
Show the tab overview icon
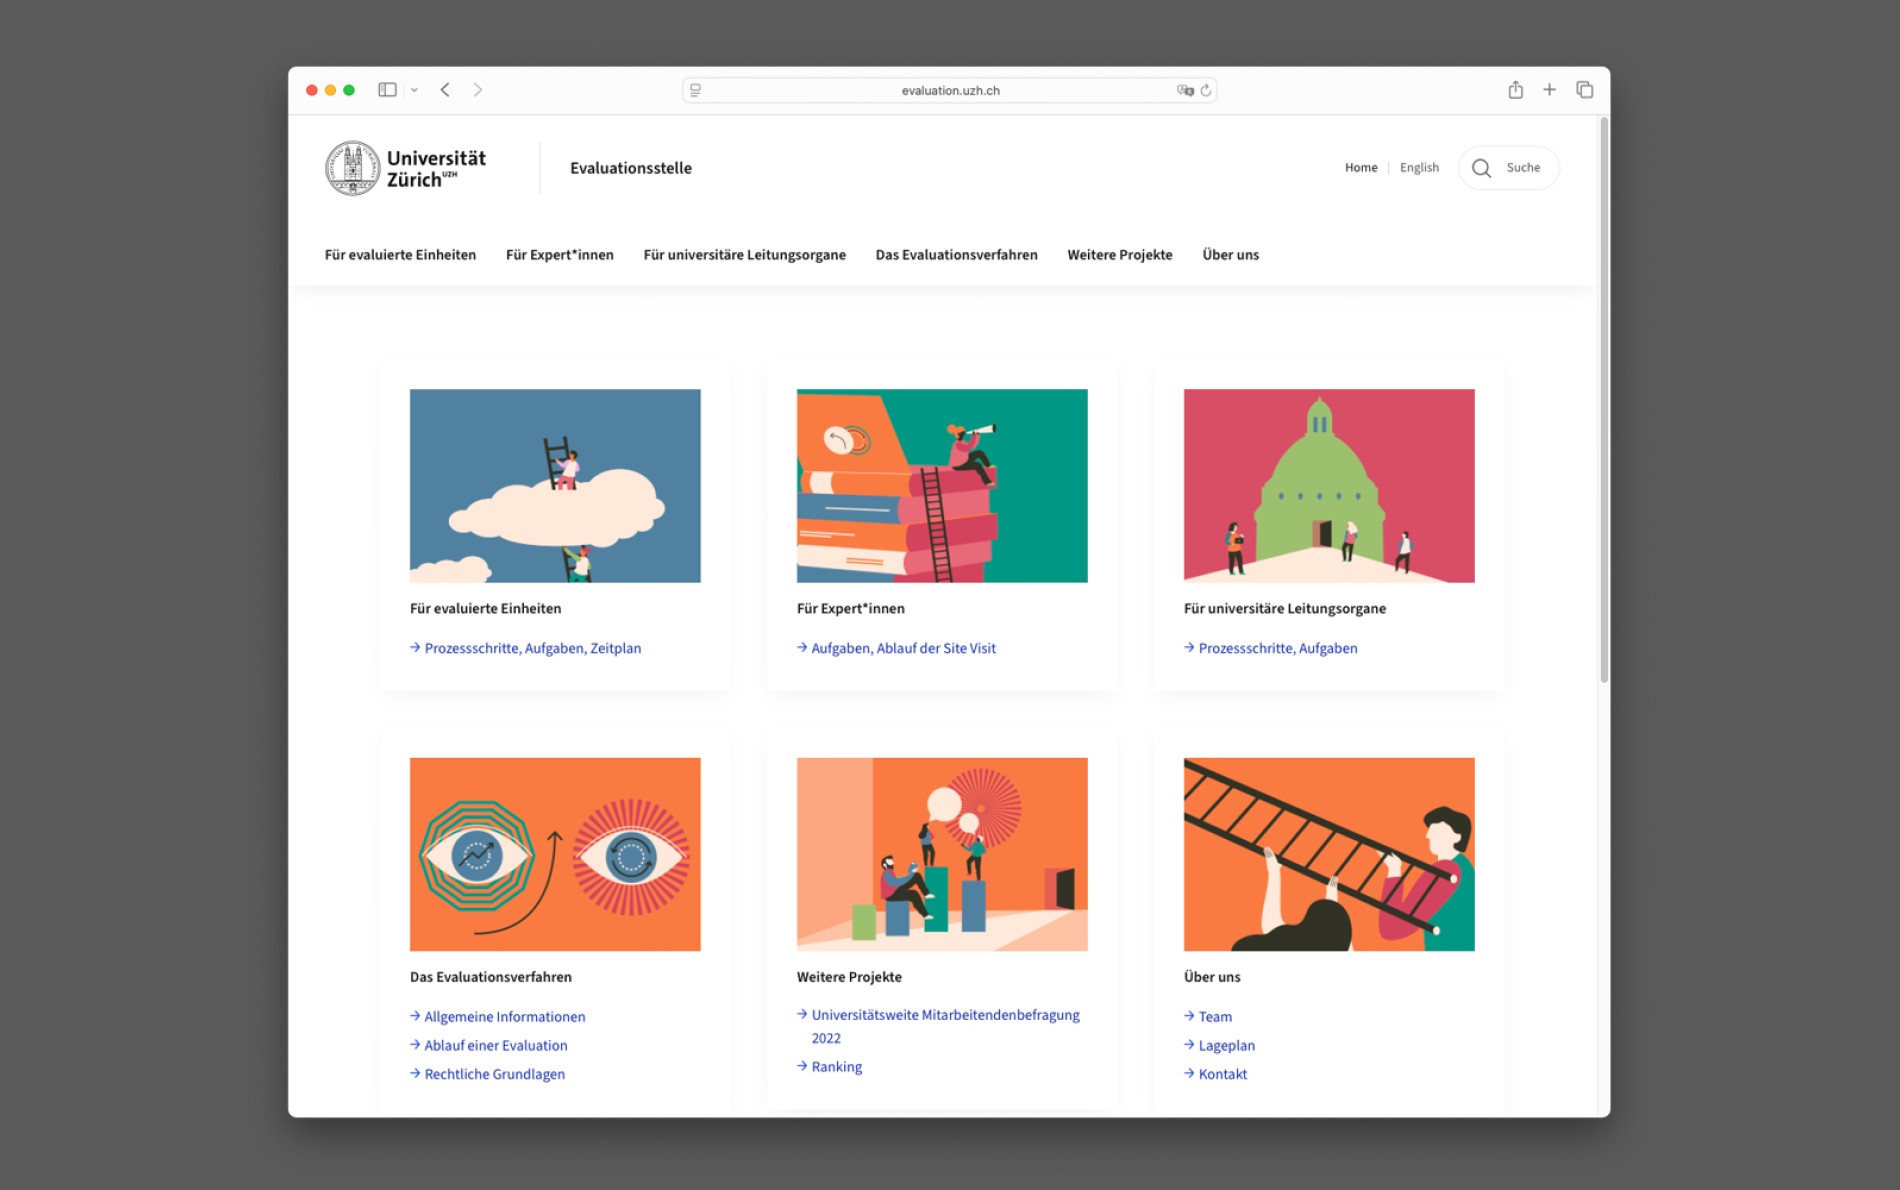coord(1584,90)
